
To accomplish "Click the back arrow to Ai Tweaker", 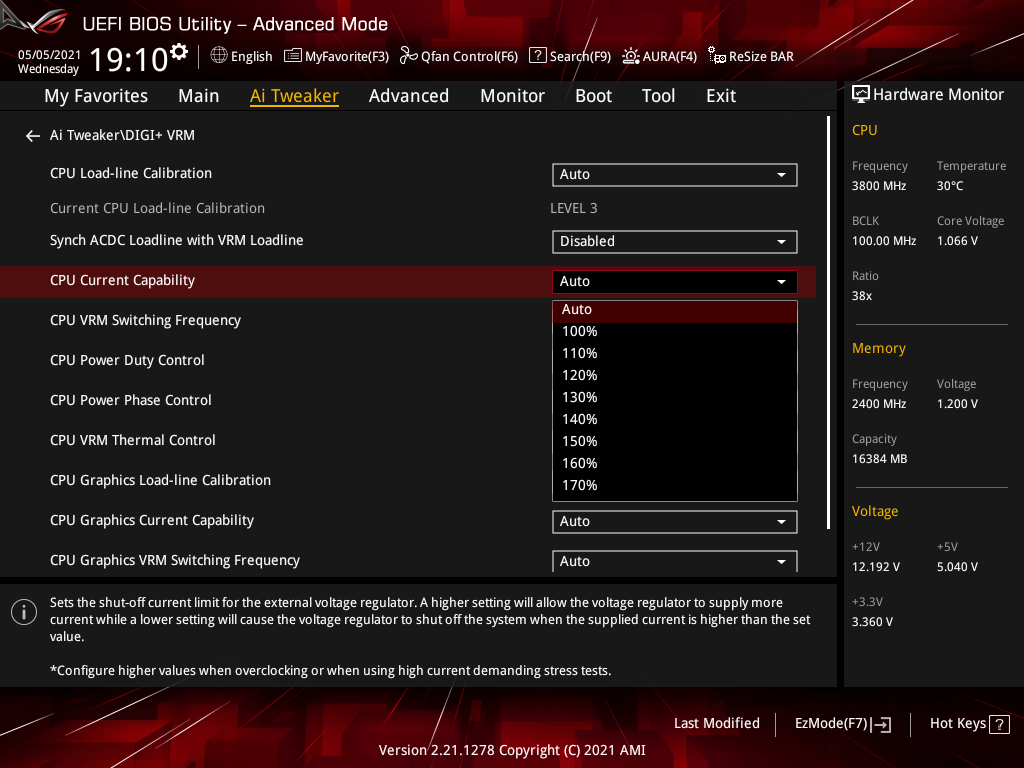I will click(33, 136).
